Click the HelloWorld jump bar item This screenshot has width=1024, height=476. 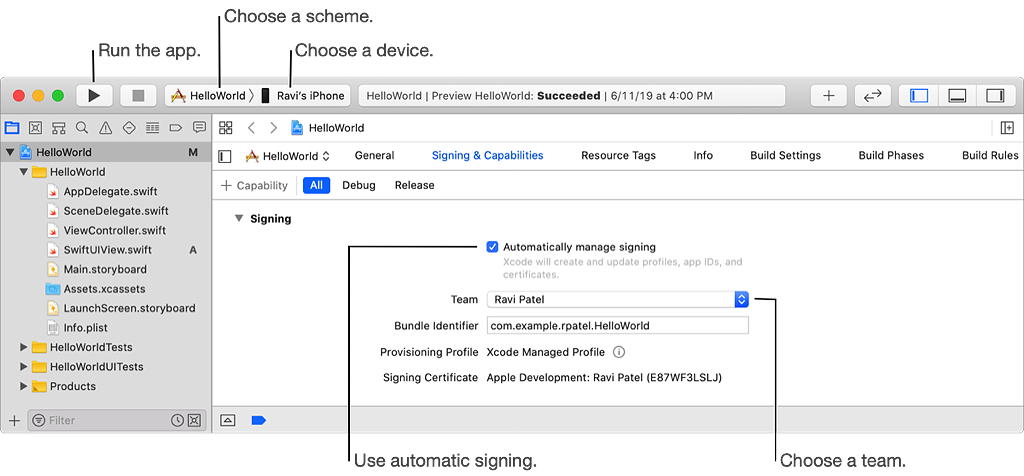[328, 127]
